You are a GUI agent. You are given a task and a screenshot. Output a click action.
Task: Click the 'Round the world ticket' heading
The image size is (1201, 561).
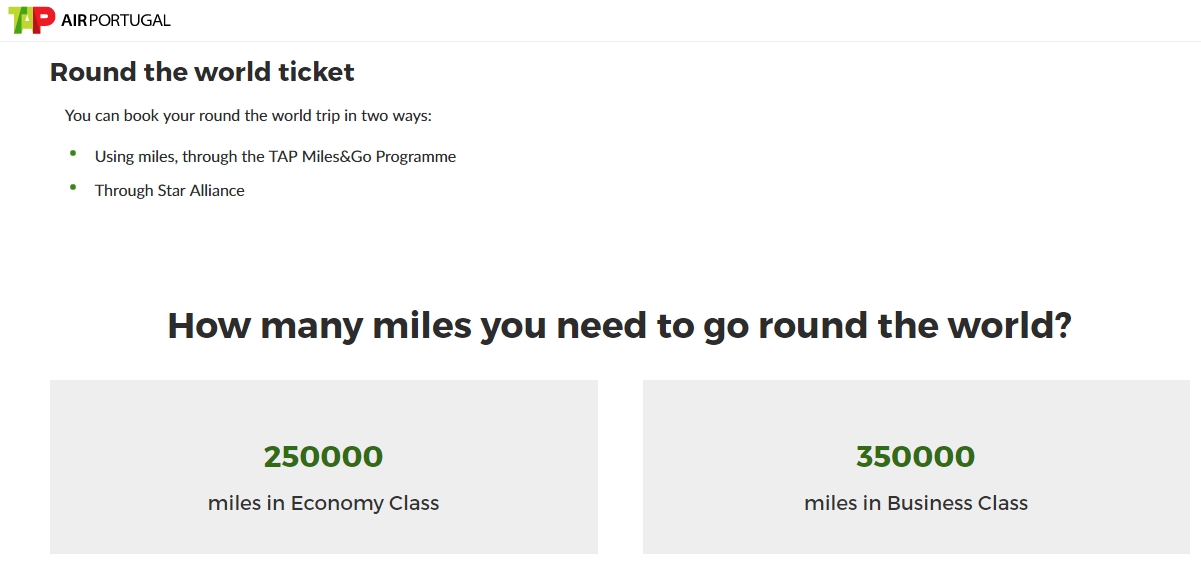202,72
